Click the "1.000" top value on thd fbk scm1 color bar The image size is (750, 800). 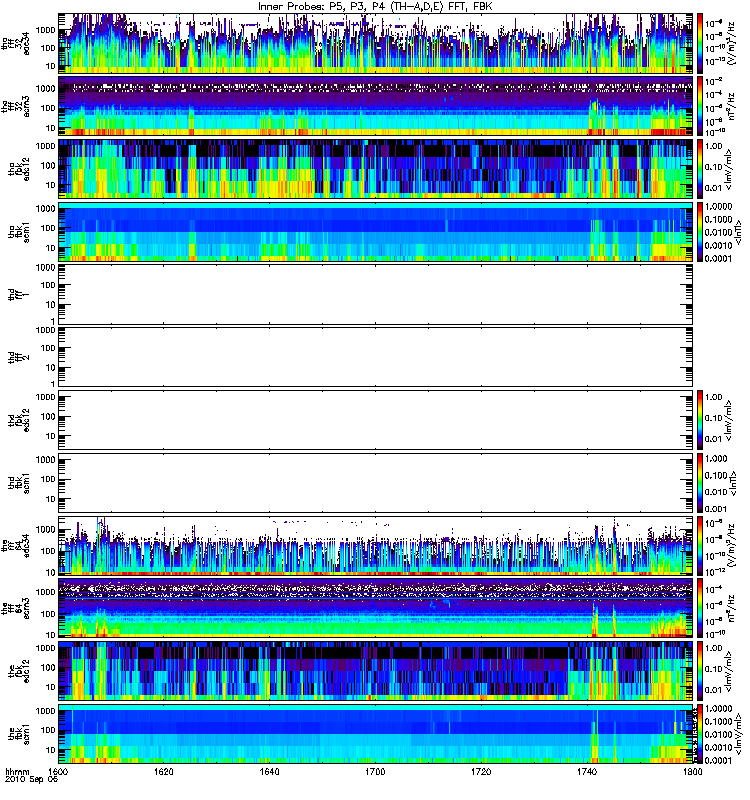point(716,458)
